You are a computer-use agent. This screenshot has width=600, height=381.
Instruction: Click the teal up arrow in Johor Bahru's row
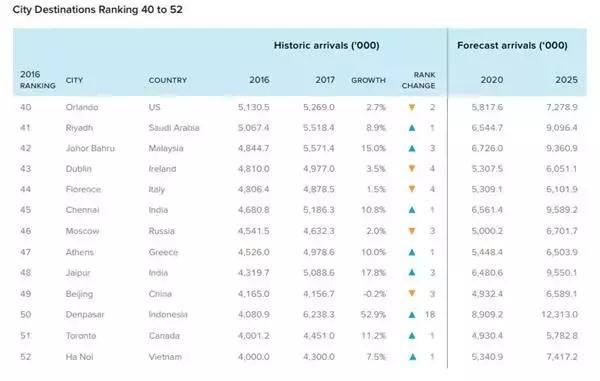pyautogui.click(x=412, y=148)
